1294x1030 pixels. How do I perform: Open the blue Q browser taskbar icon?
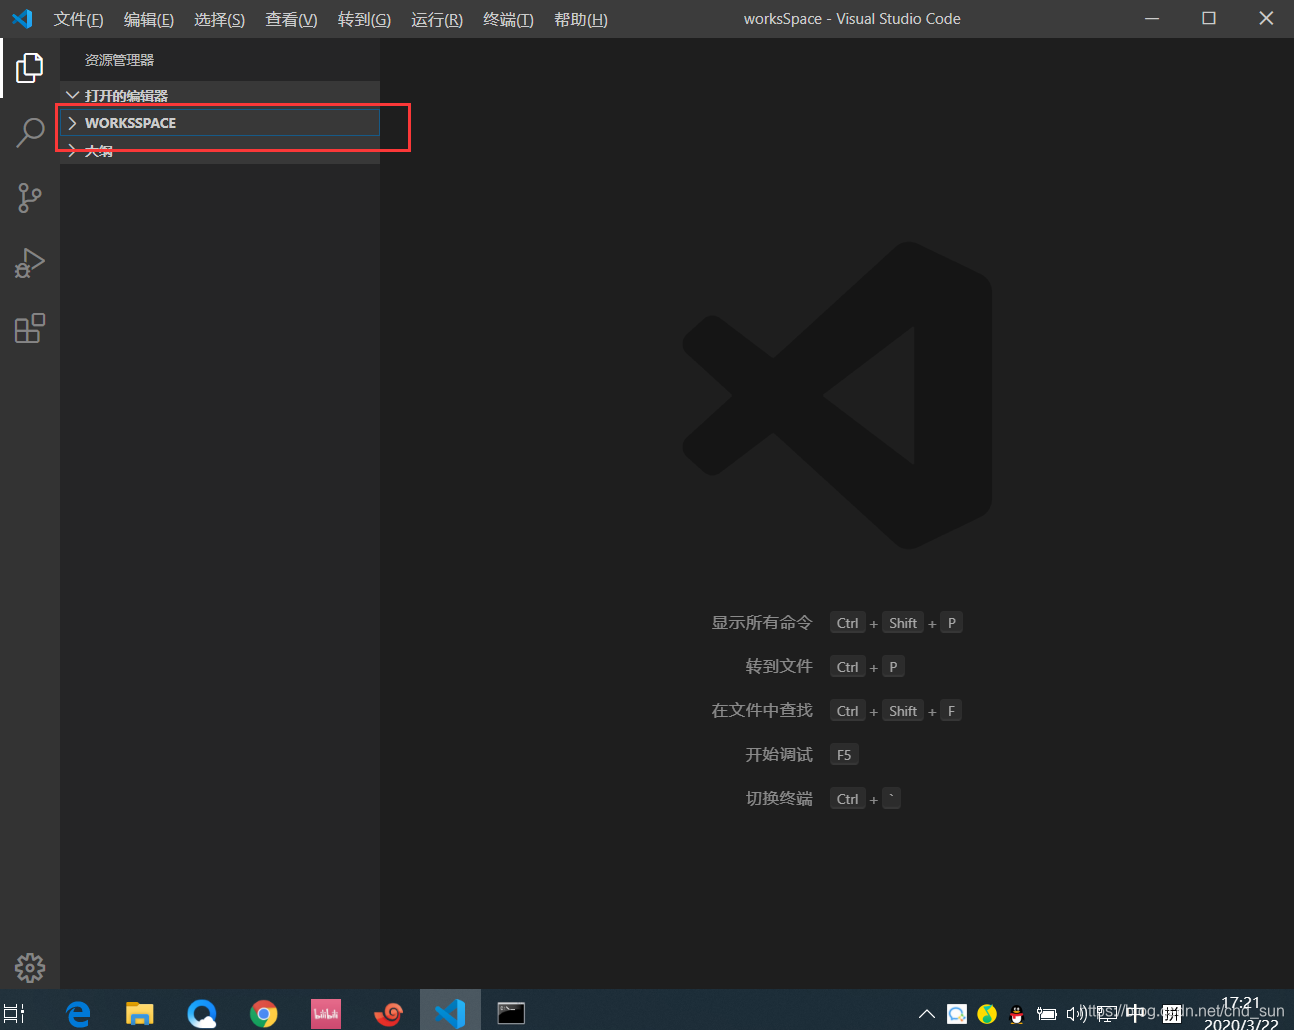click(x=202, y=1013)
